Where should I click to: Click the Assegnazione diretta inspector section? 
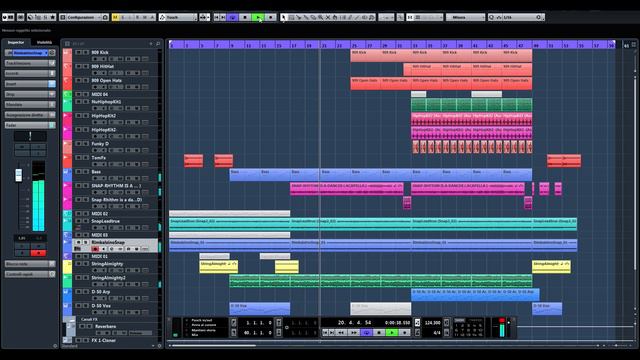pyautogui.click(x=30, y=115)
